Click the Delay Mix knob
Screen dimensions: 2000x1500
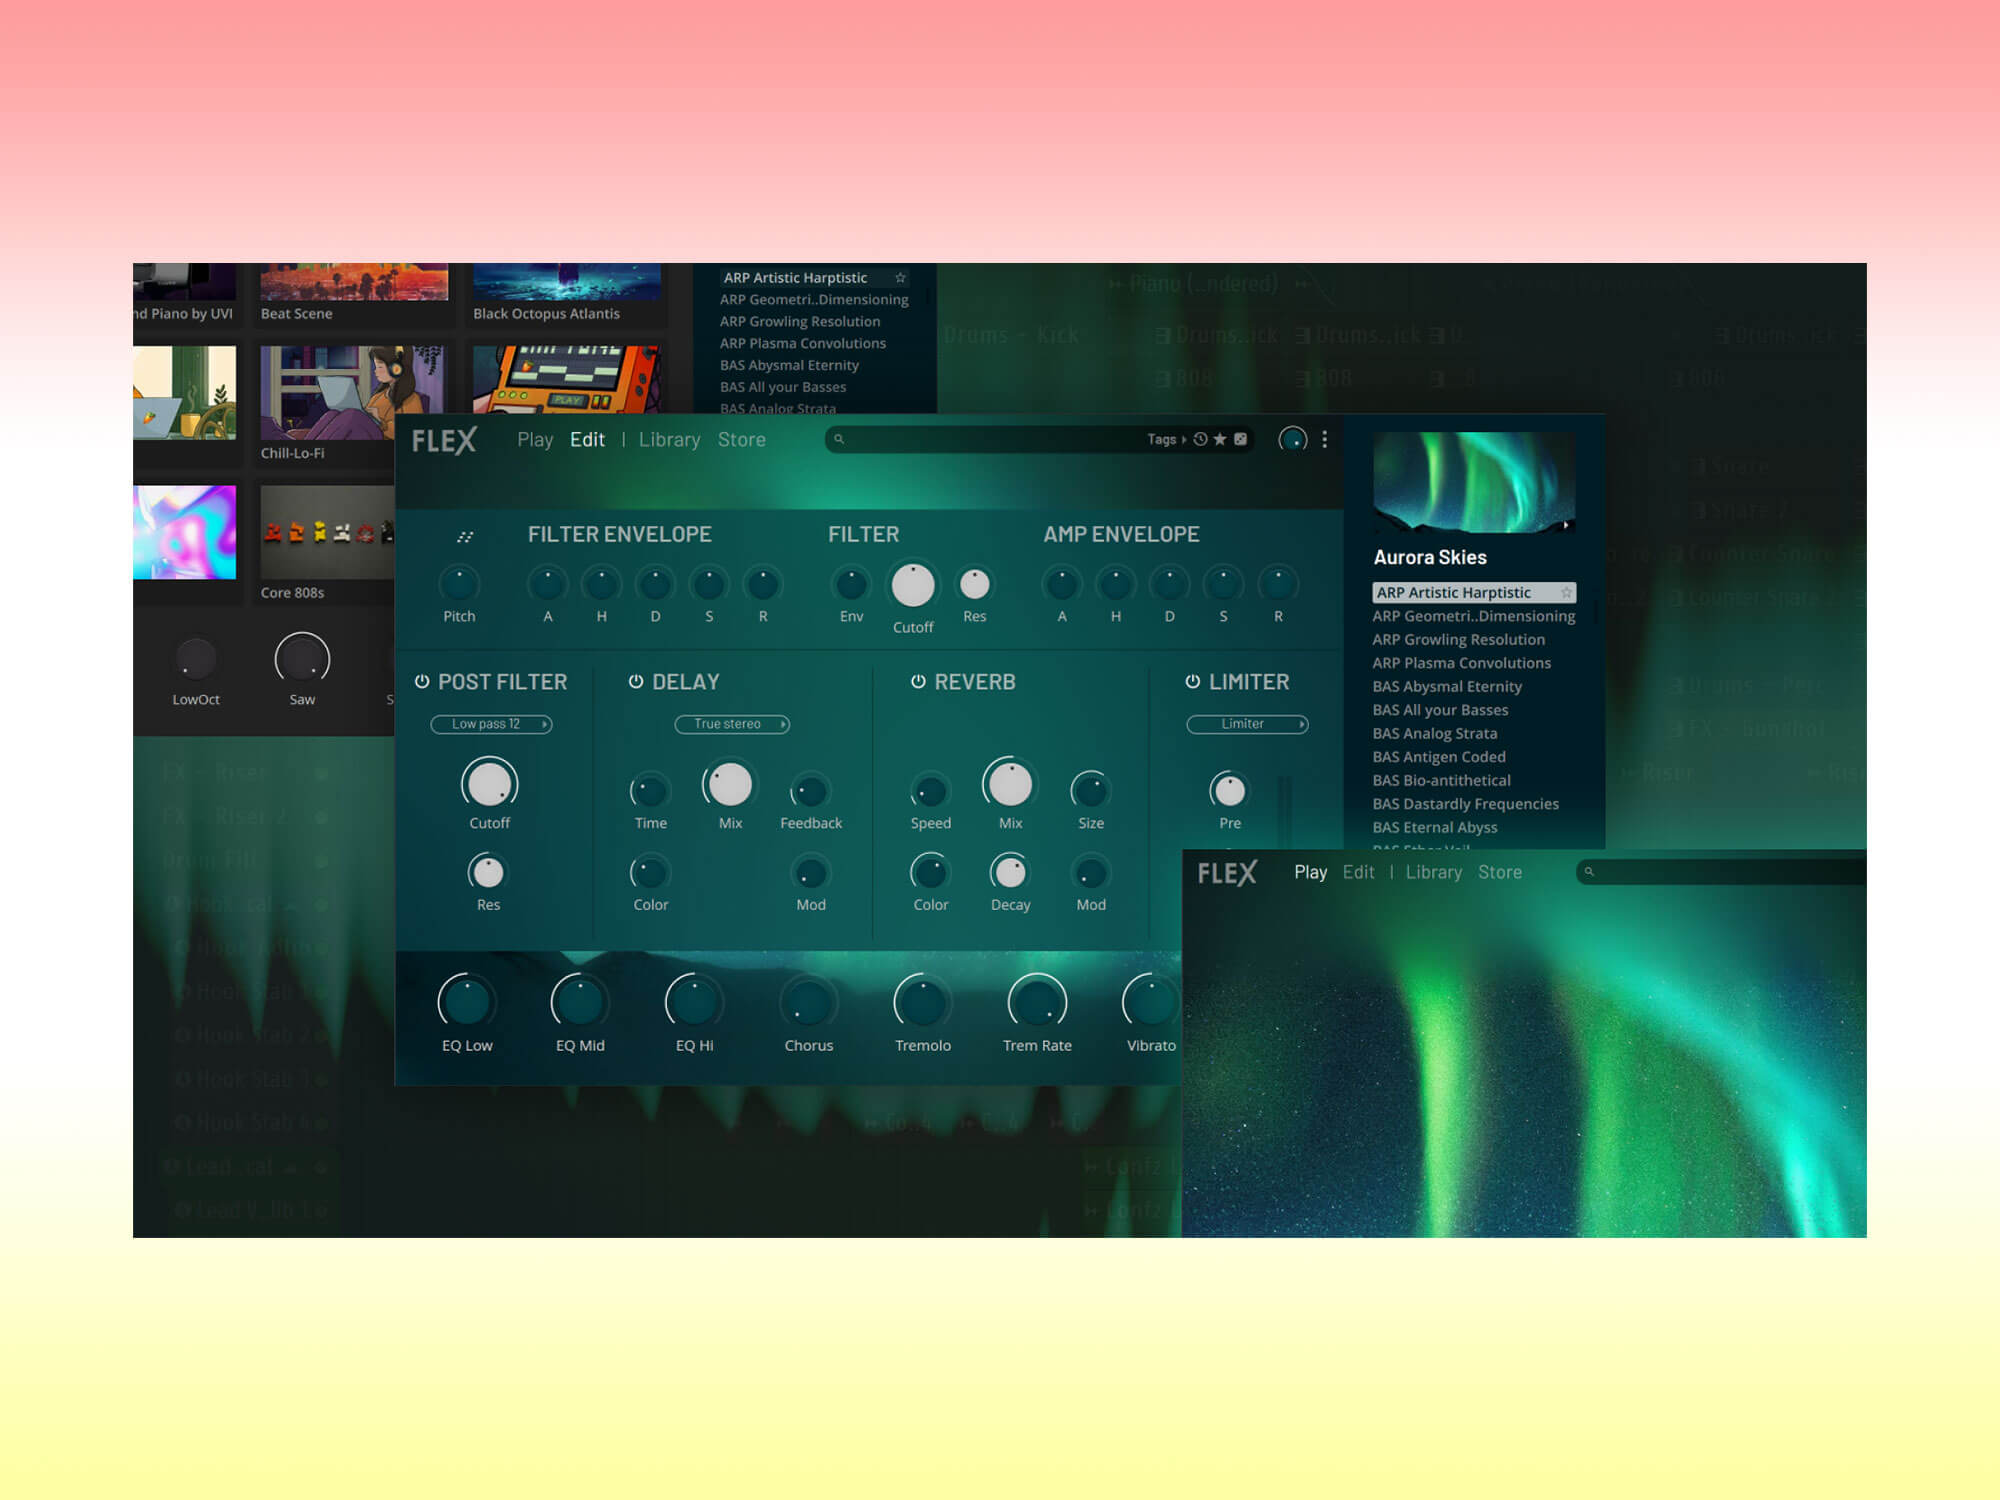tap(730, 783)
